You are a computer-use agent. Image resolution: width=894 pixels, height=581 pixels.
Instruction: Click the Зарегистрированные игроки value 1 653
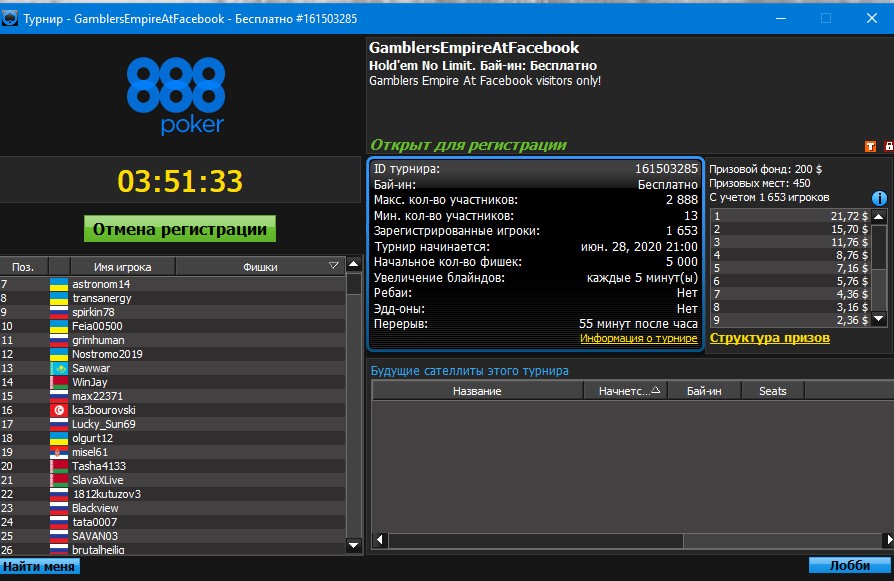coord(682,231)
